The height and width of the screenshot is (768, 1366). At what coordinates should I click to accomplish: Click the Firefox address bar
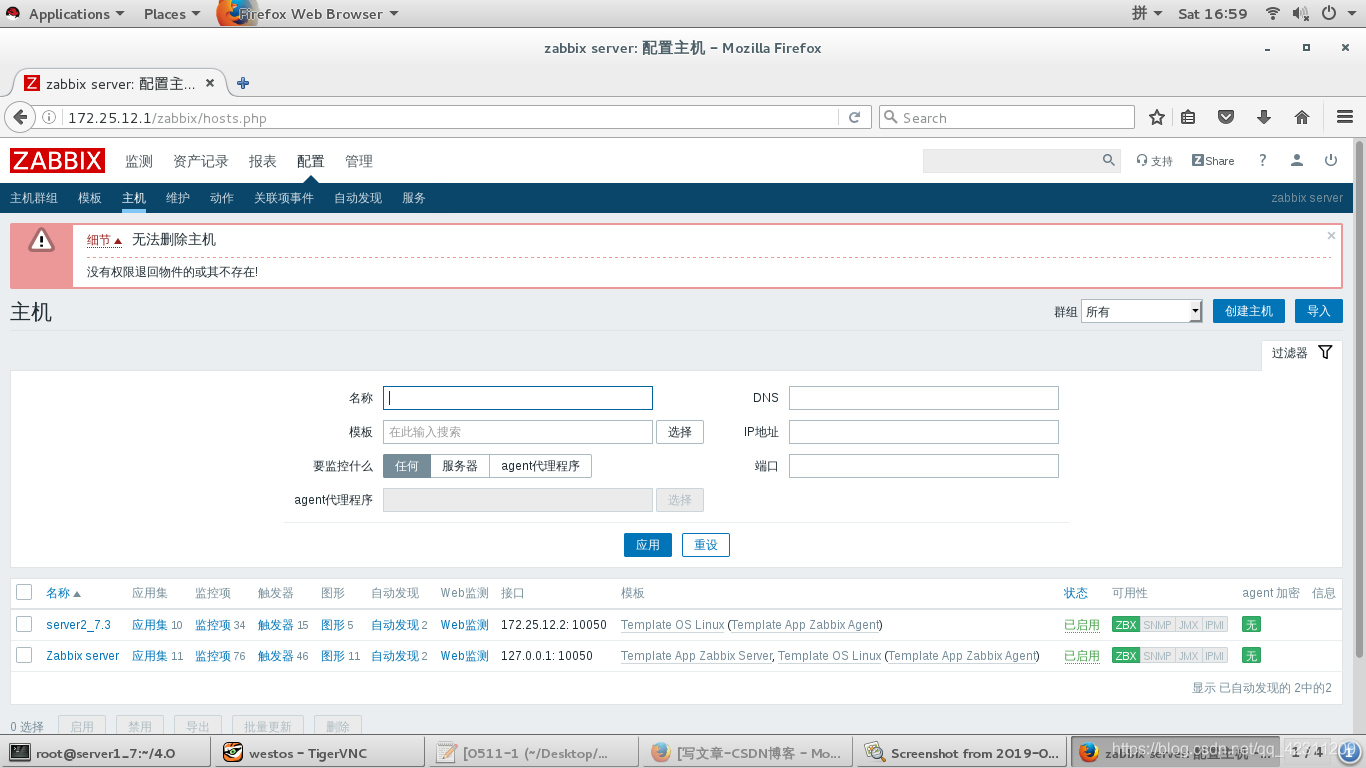point(450,117)
